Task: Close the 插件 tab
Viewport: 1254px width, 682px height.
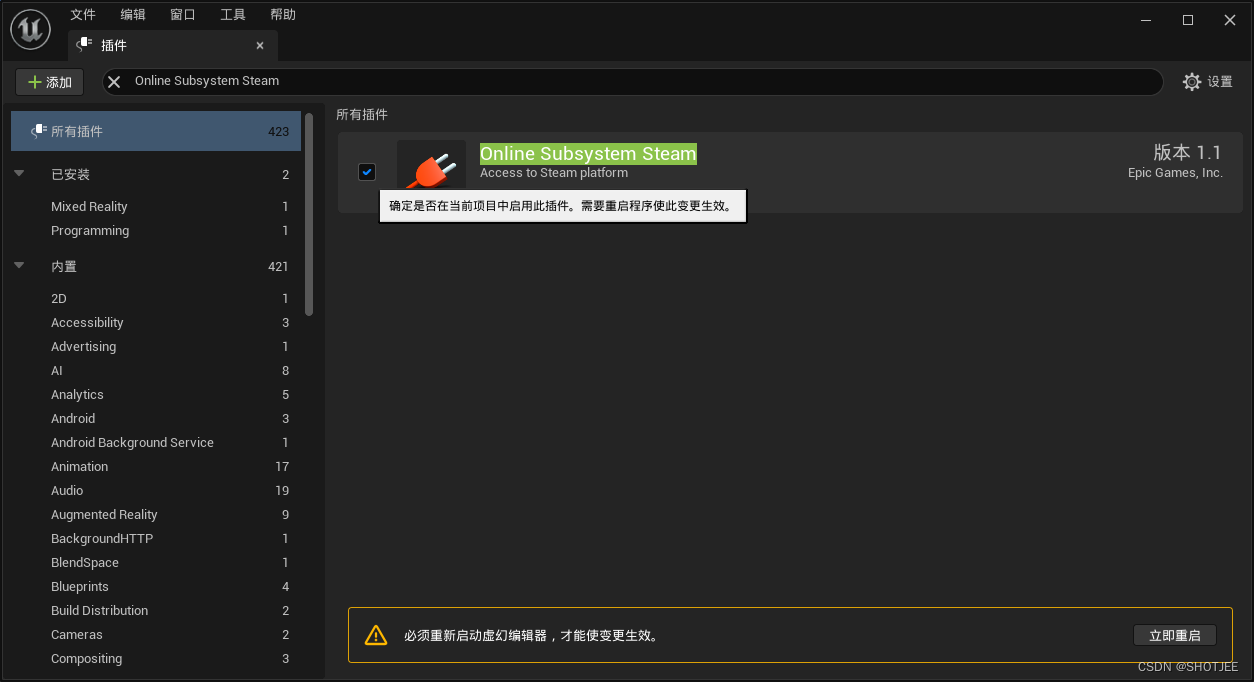Action: 260,45
